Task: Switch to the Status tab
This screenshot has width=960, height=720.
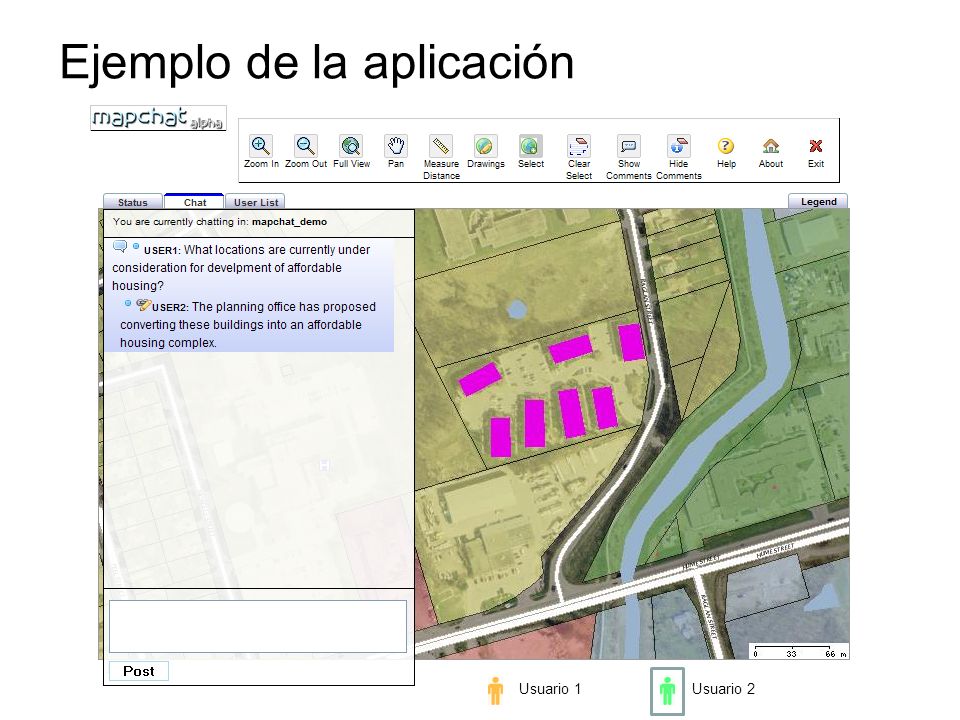Action: 133,202
